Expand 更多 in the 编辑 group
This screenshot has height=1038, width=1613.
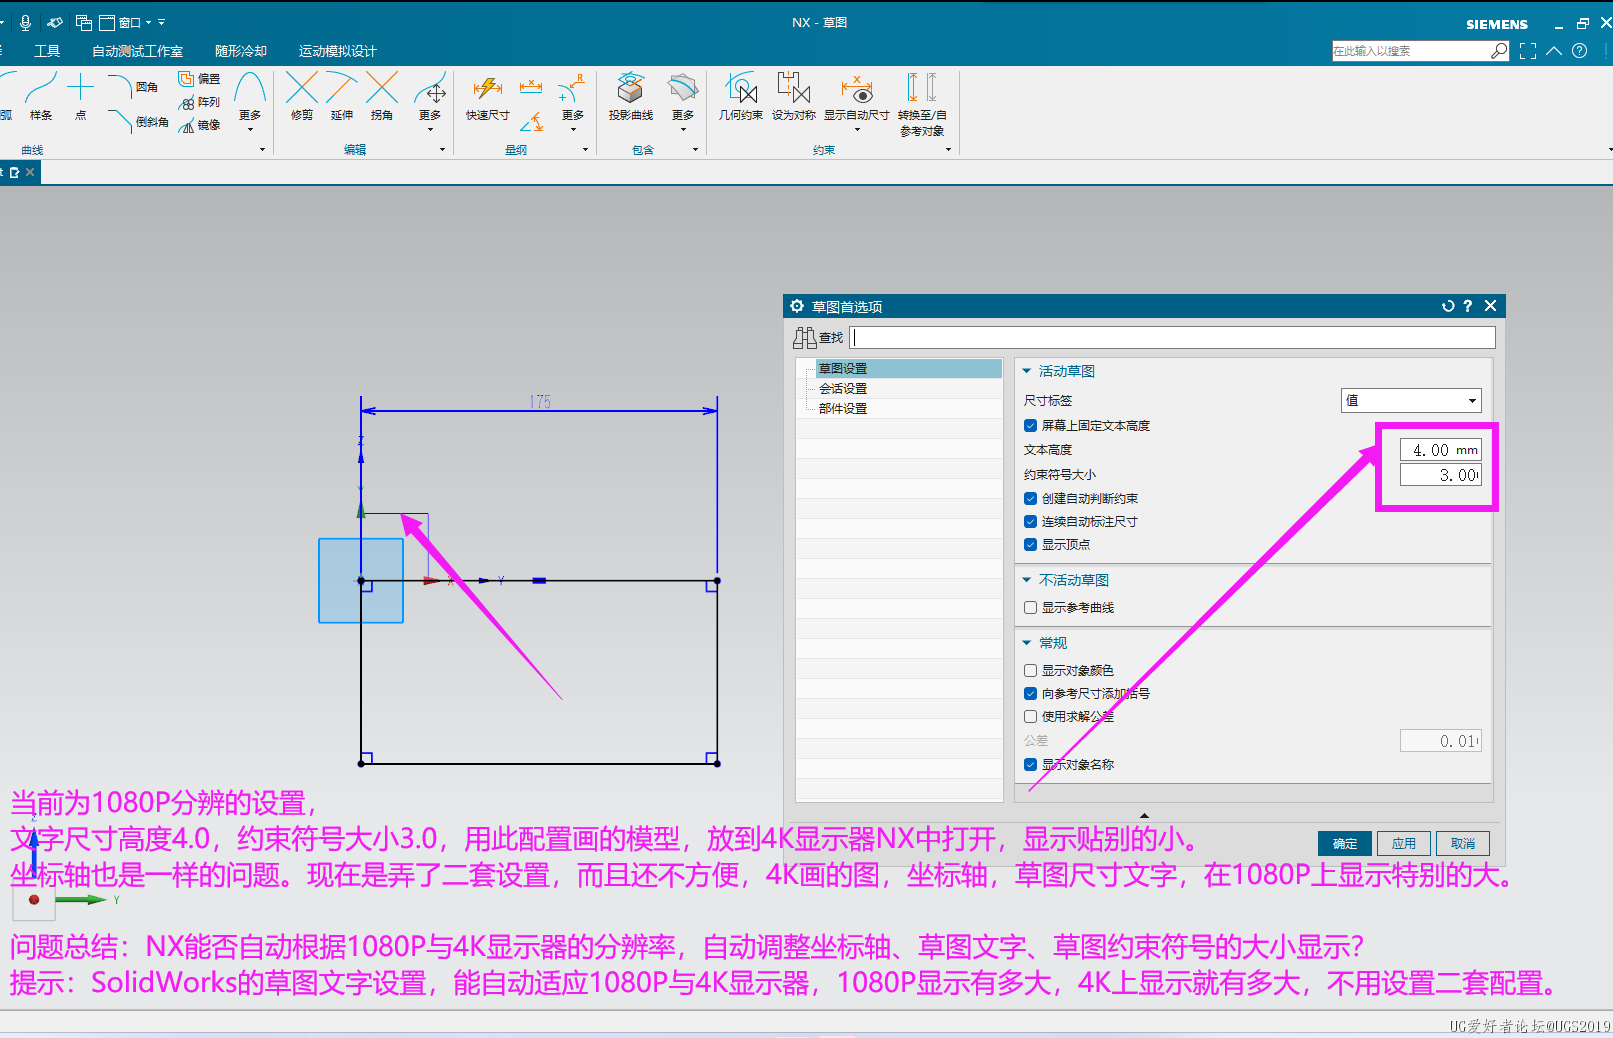pos(430,101)
